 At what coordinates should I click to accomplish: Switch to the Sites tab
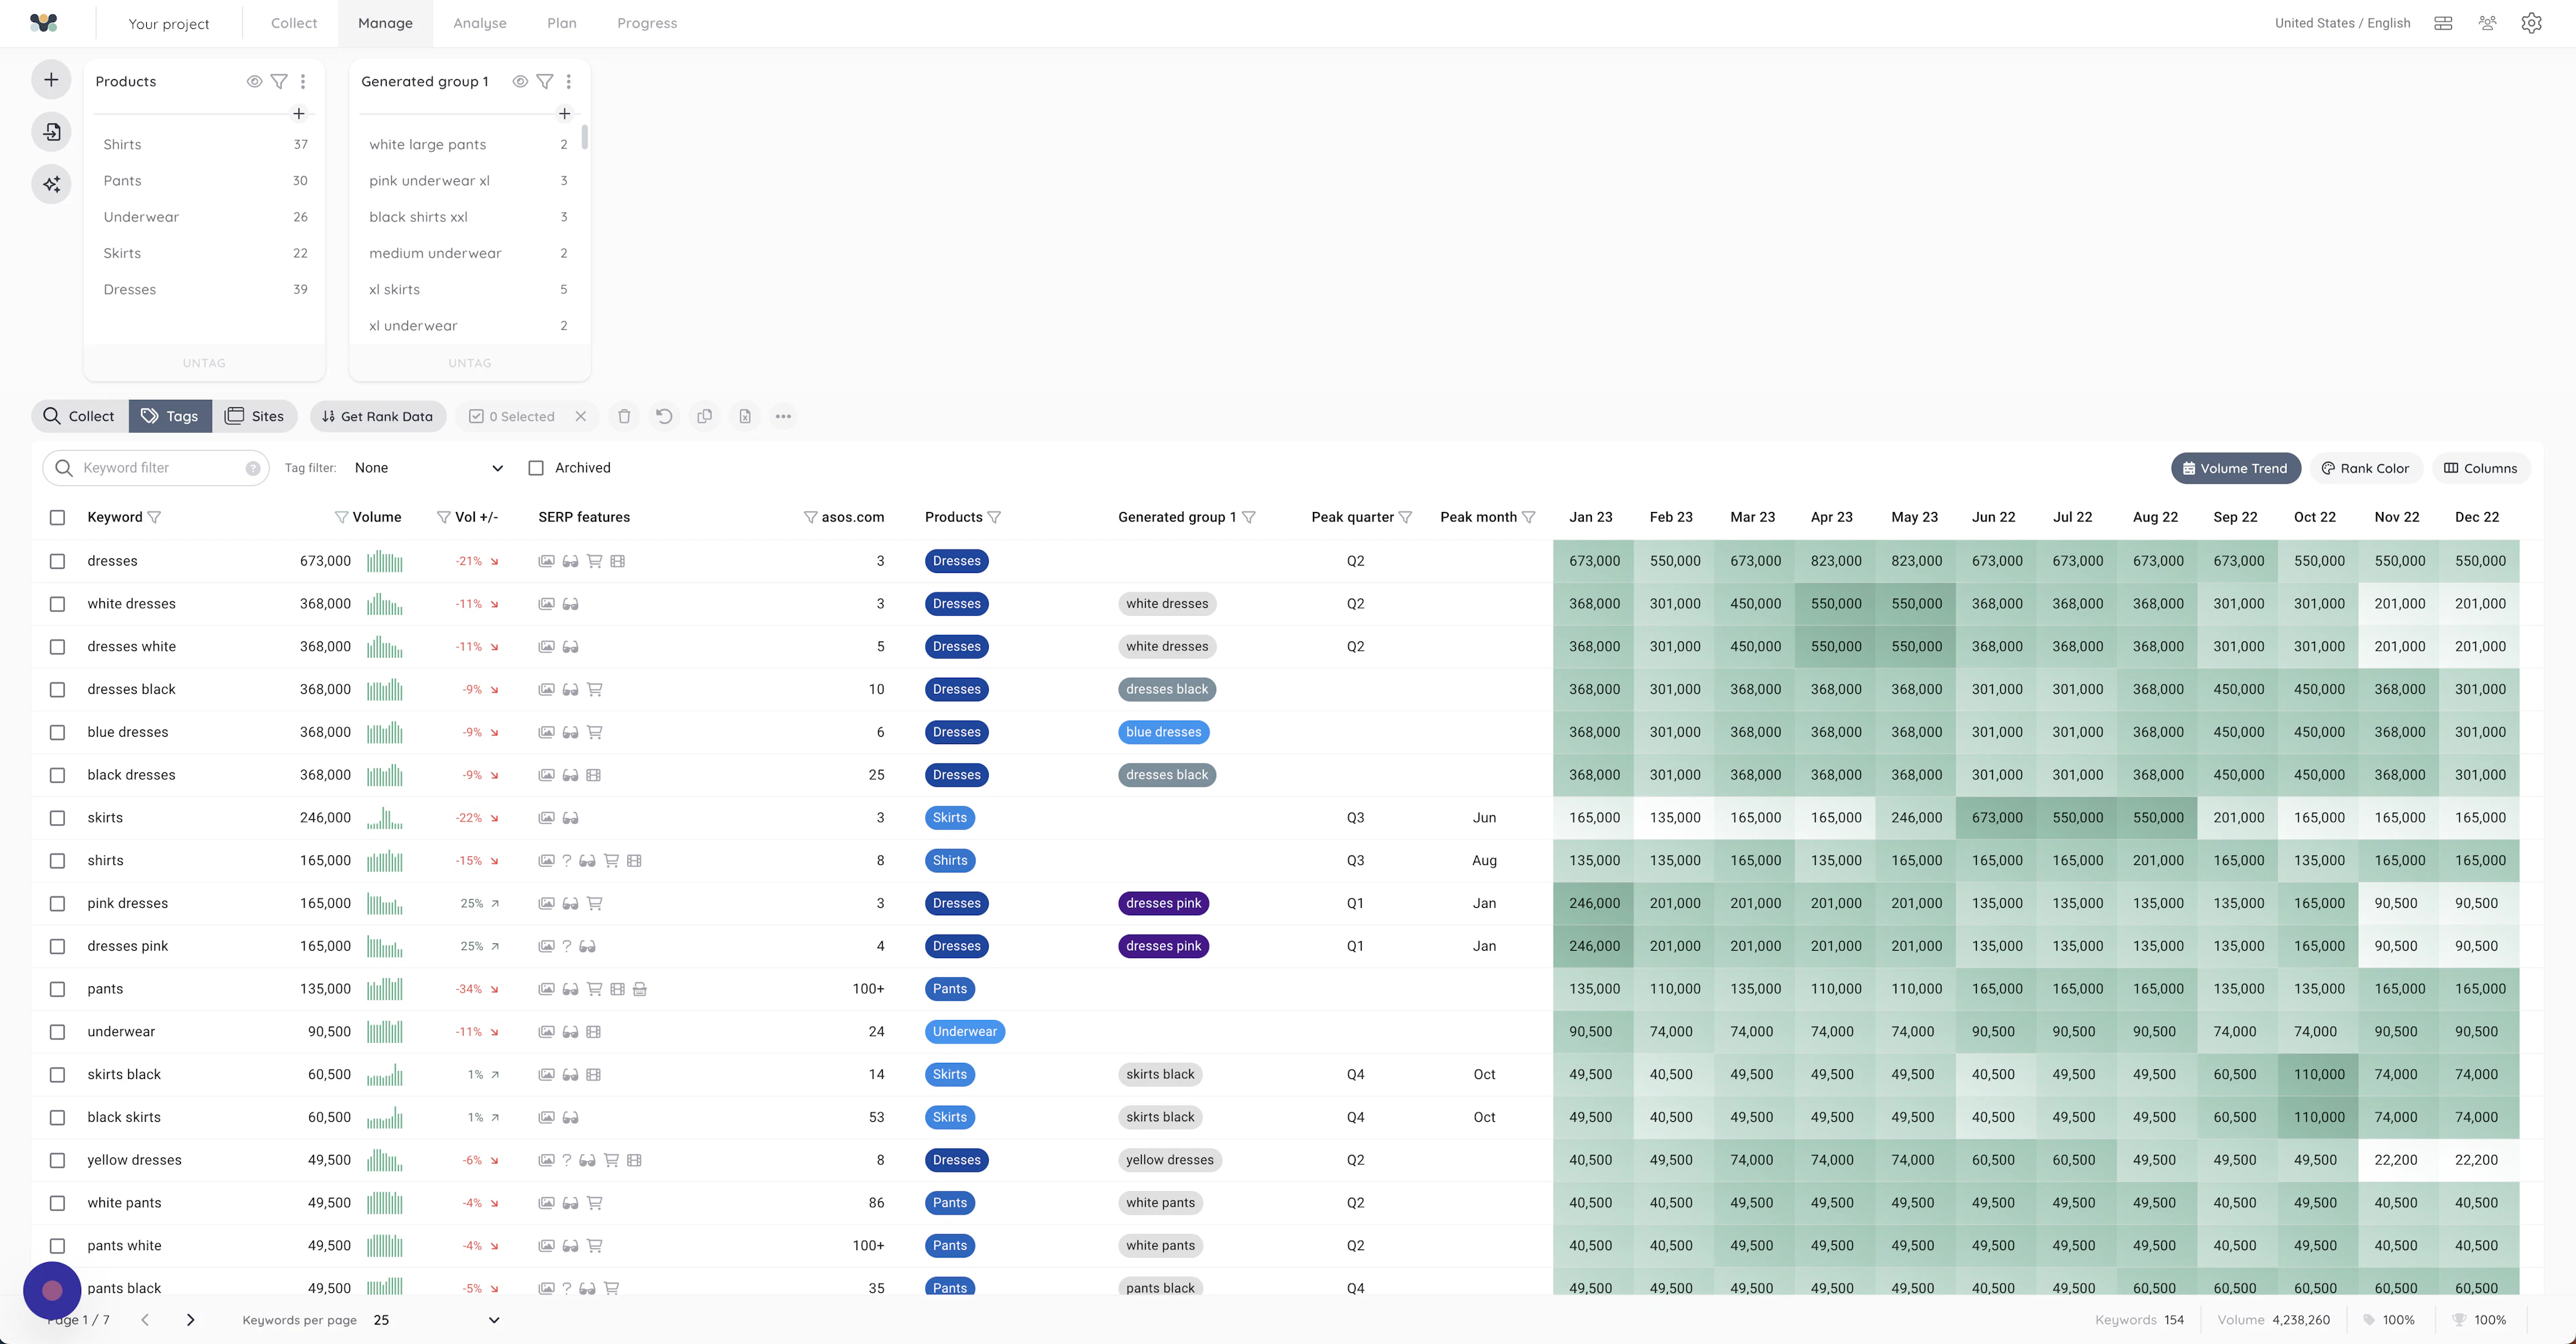(x=255, y=416)
